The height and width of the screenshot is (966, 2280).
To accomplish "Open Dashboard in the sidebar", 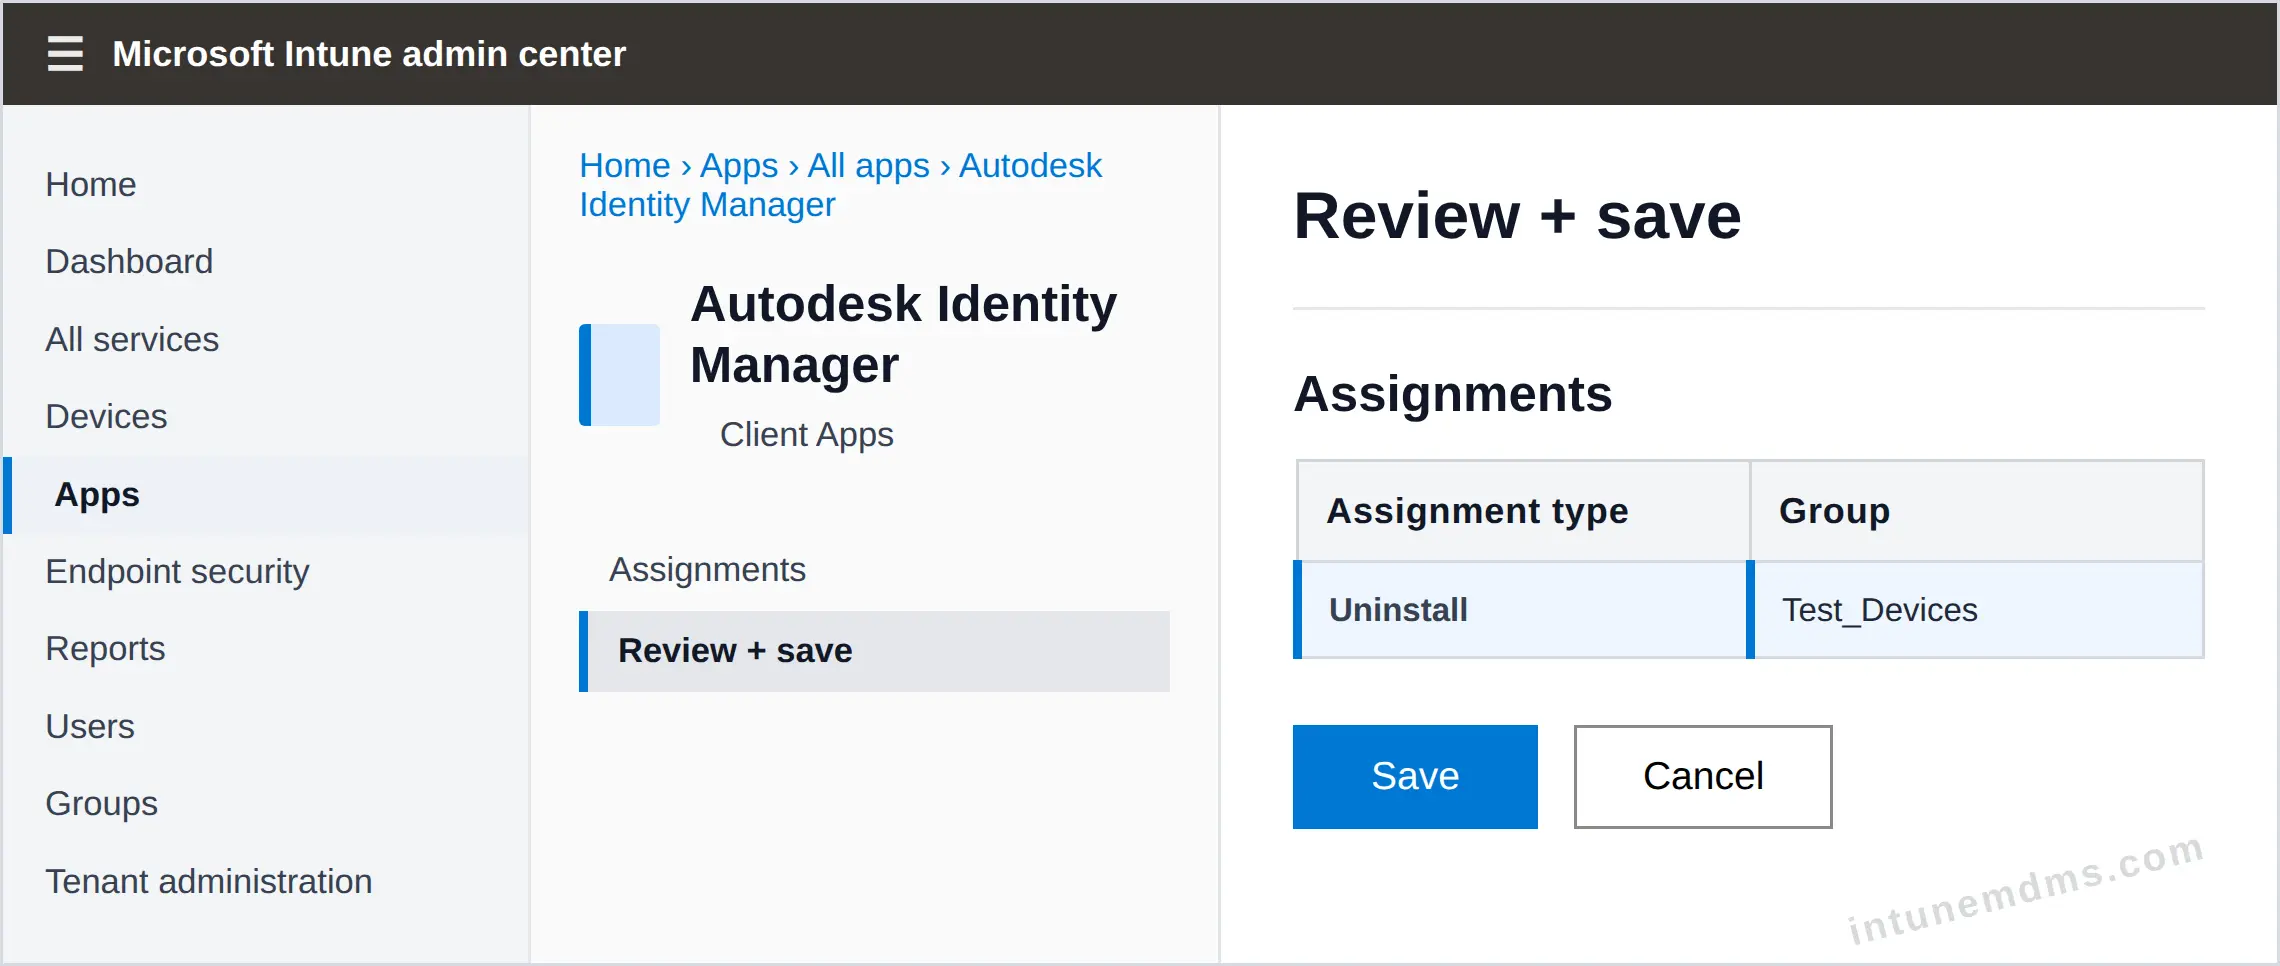I will [x=129, y=262].
